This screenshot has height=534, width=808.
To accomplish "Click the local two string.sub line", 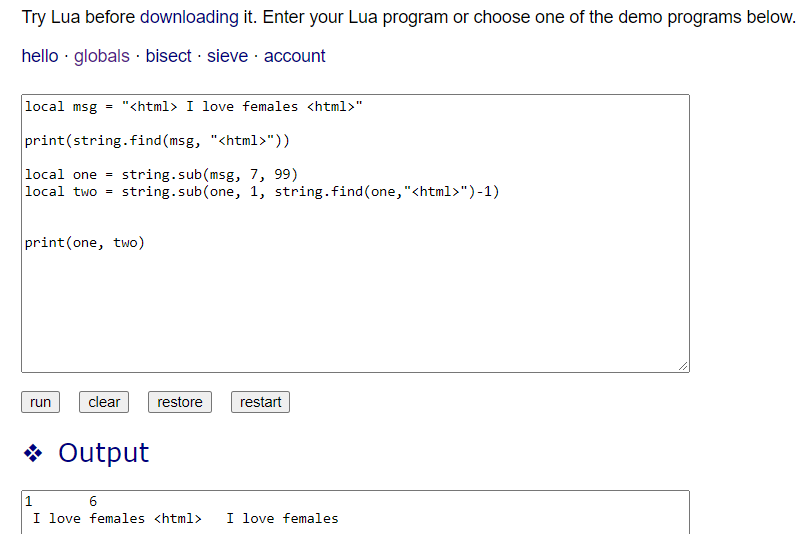I will pyautogui.click(x=262, y=192).
